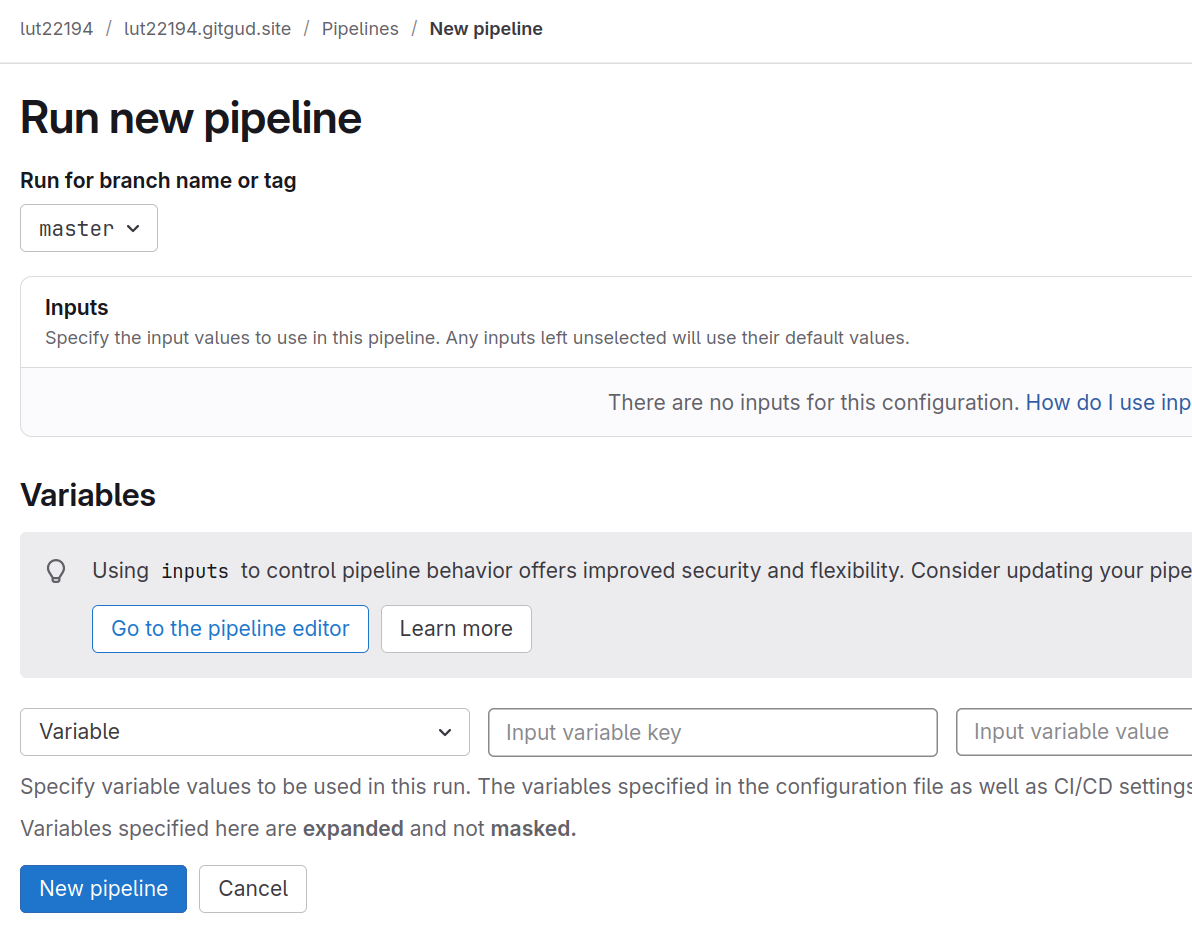Viewport: 1192px width, 942px height.
Task: Click the 'How do I use inputs' link
Action: [1108, 402]
